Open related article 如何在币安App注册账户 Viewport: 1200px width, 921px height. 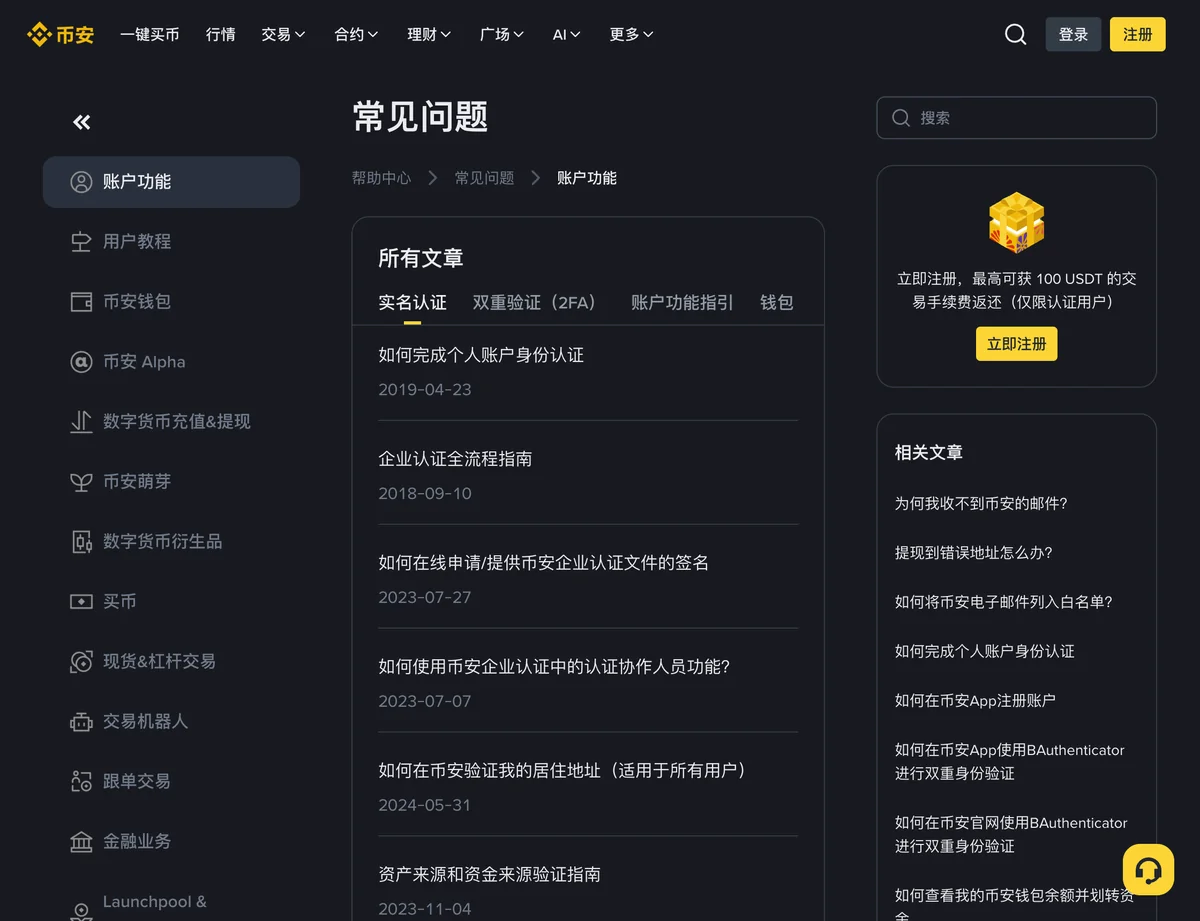point(975,701)
